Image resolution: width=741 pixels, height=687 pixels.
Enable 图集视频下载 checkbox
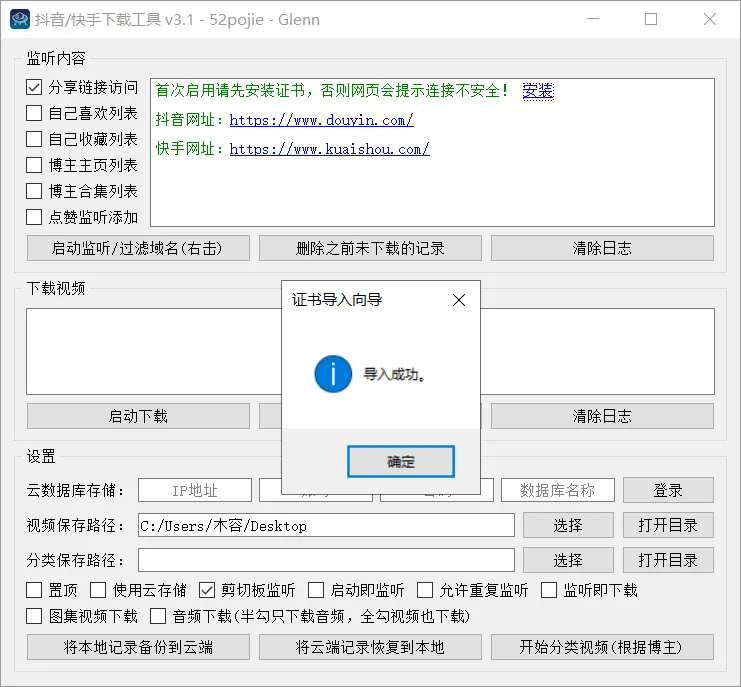click(x=34, y=616)
